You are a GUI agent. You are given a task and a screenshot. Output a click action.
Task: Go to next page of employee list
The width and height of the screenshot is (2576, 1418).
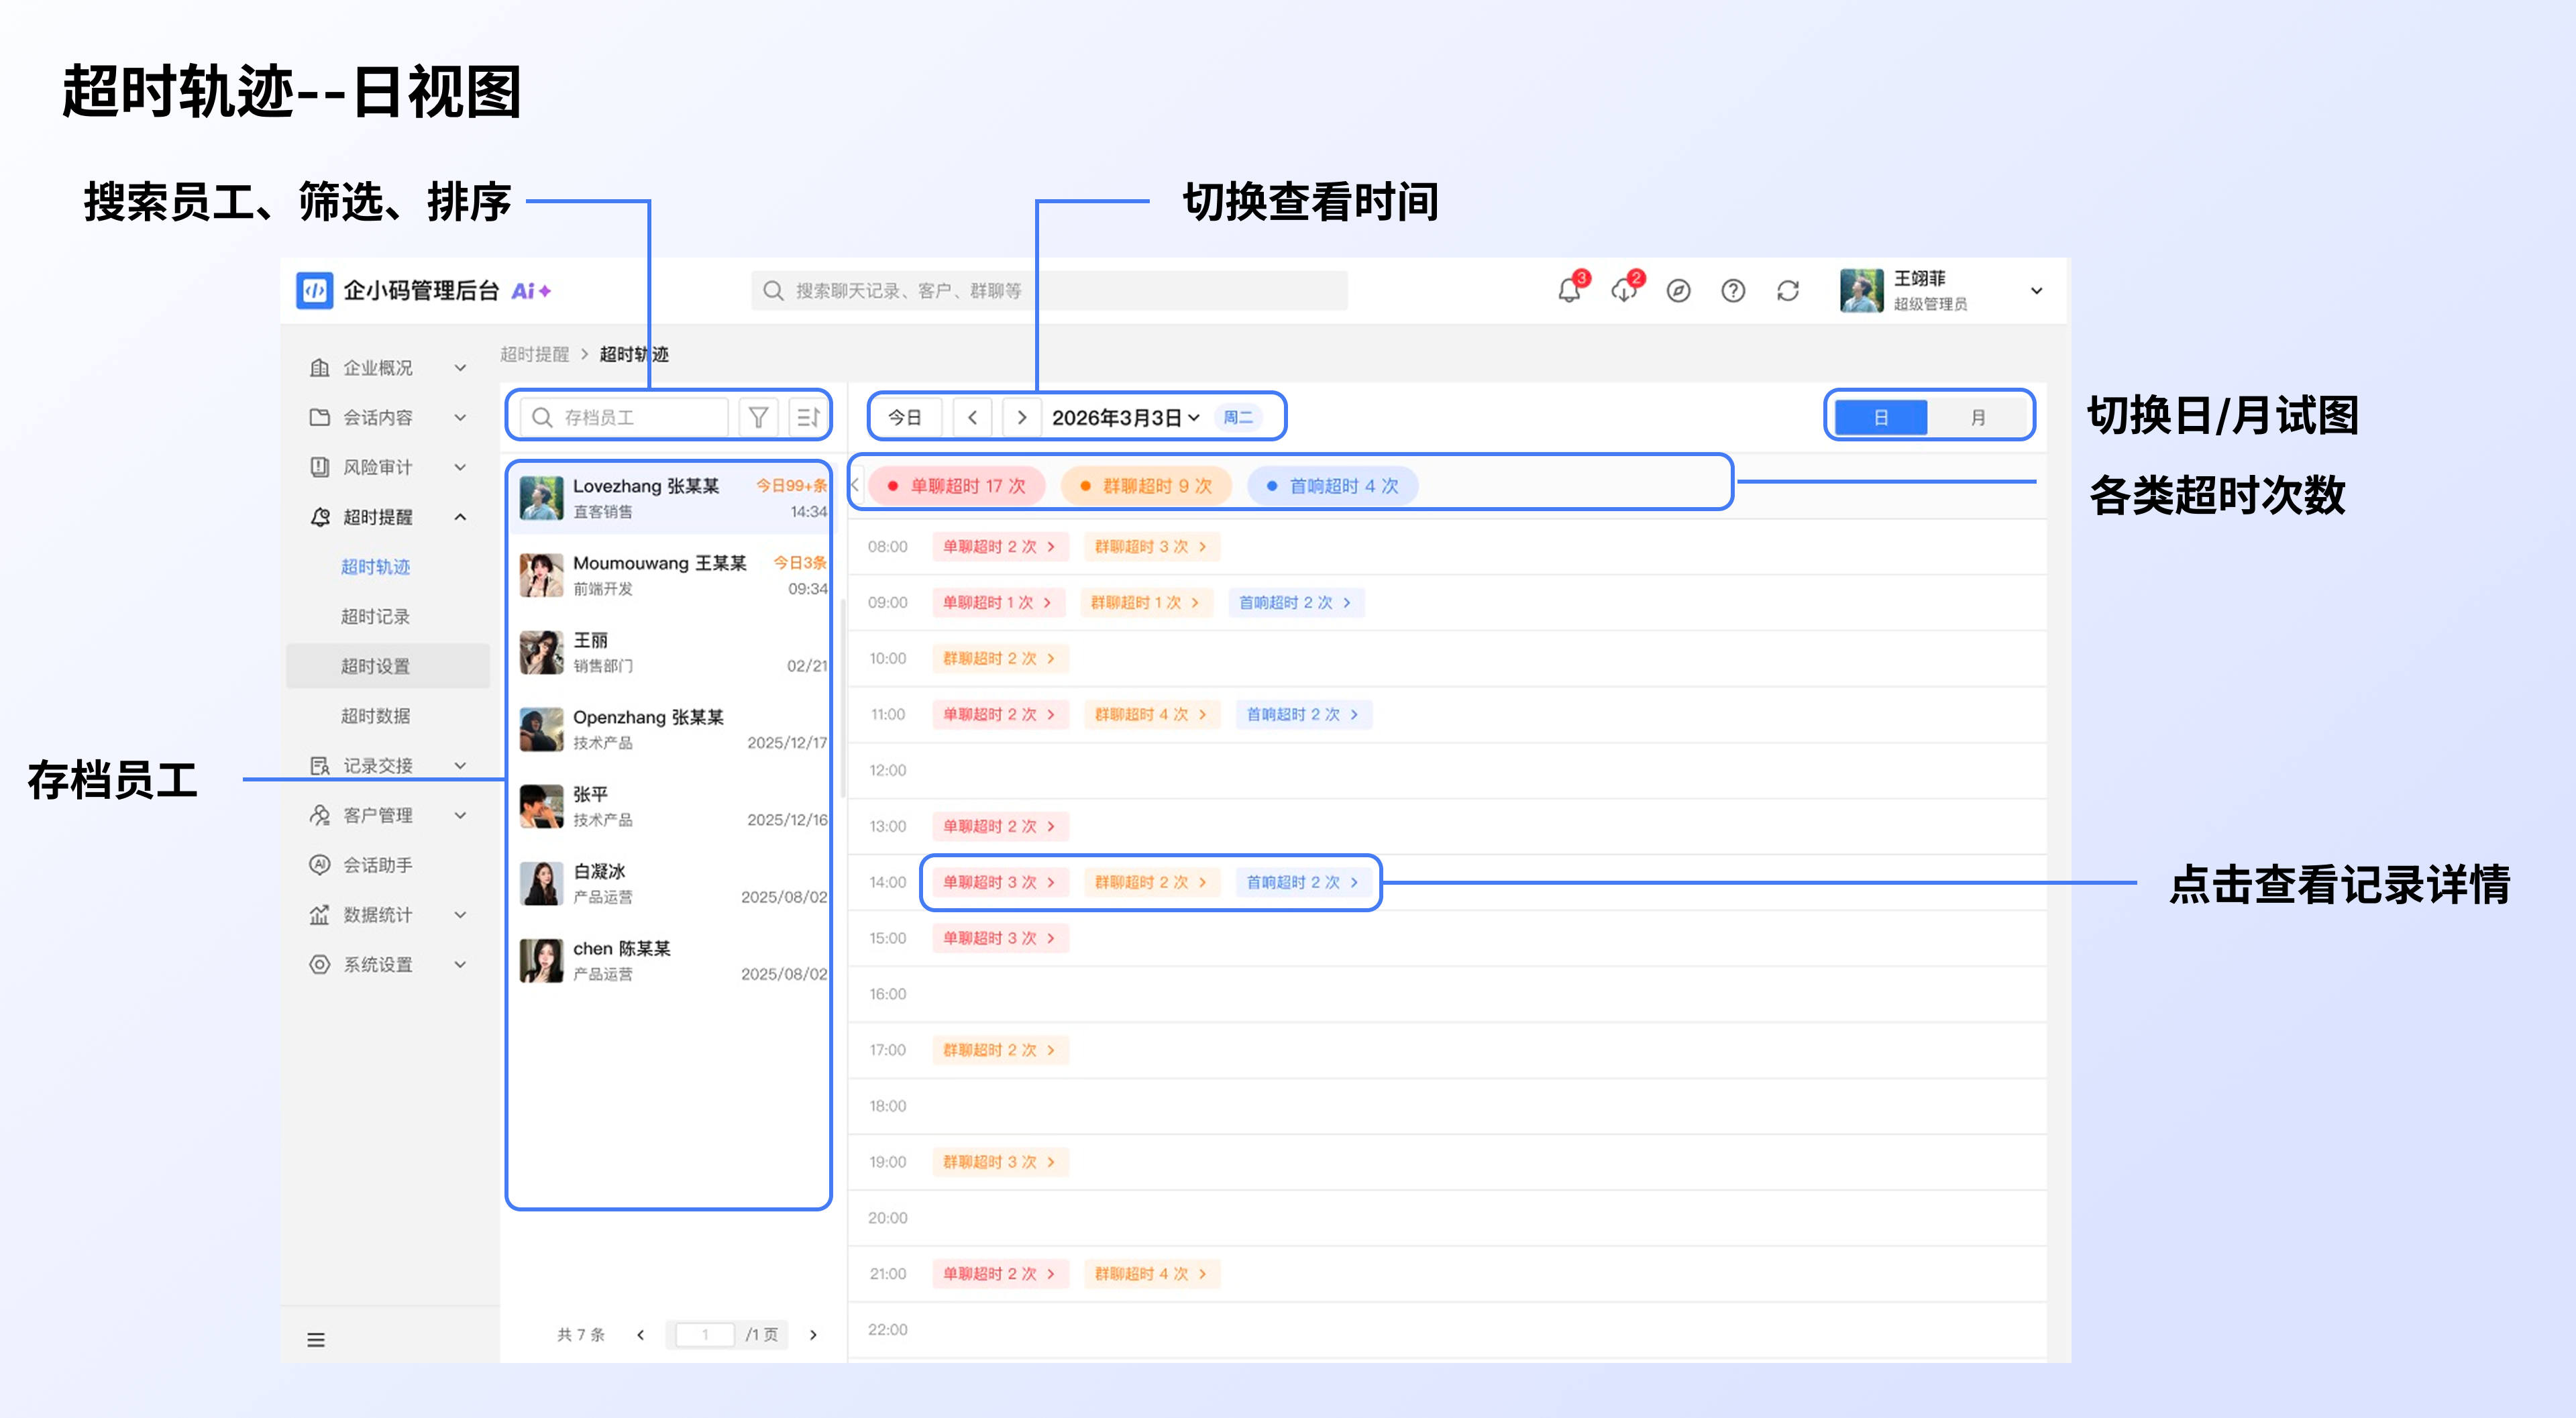[813, 1335]
